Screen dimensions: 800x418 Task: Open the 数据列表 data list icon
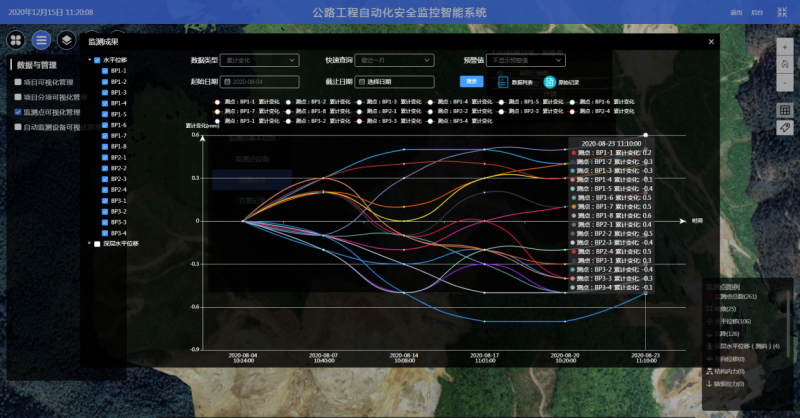pos(503,82)
